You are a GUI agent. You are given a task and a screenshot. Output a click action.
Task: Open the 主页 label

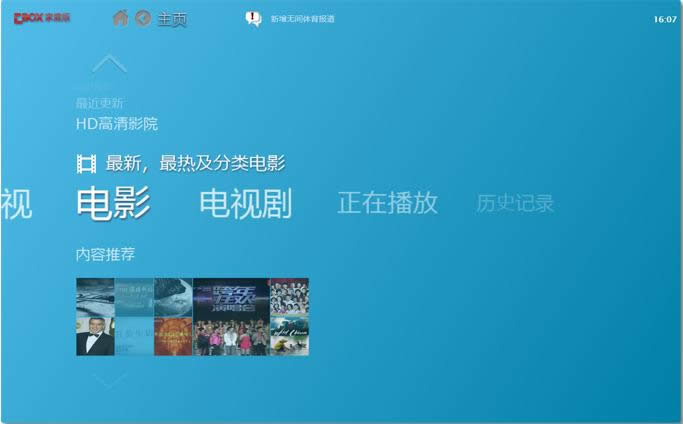(x=172, y=19)
